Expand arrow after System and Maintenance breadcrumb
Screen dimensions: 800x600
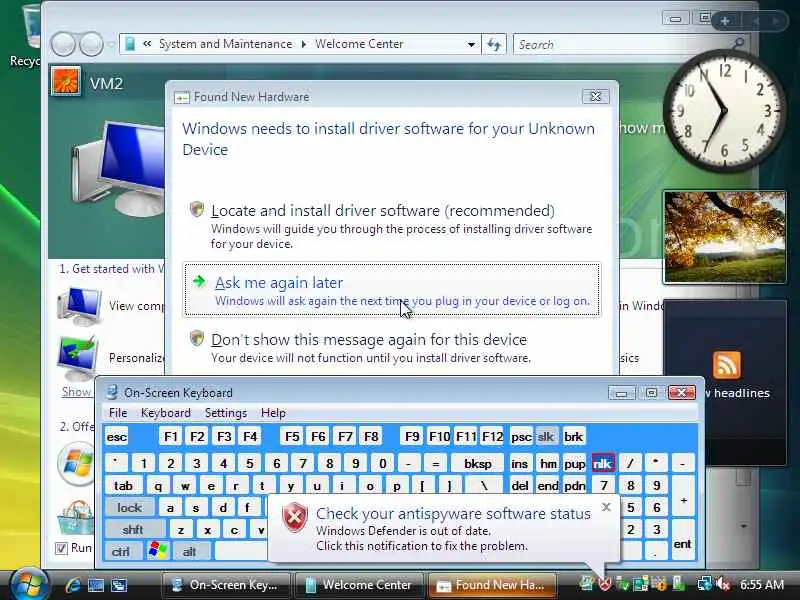(x=304, y=44)
